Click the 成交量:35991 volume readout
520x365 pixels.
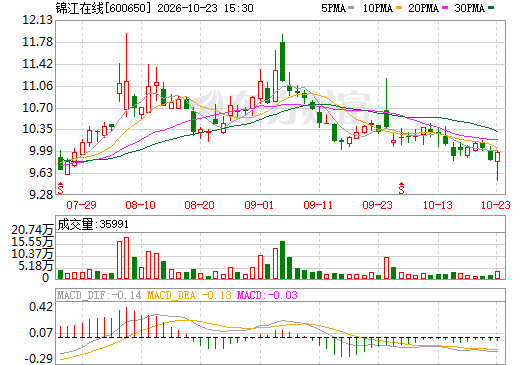93,224
